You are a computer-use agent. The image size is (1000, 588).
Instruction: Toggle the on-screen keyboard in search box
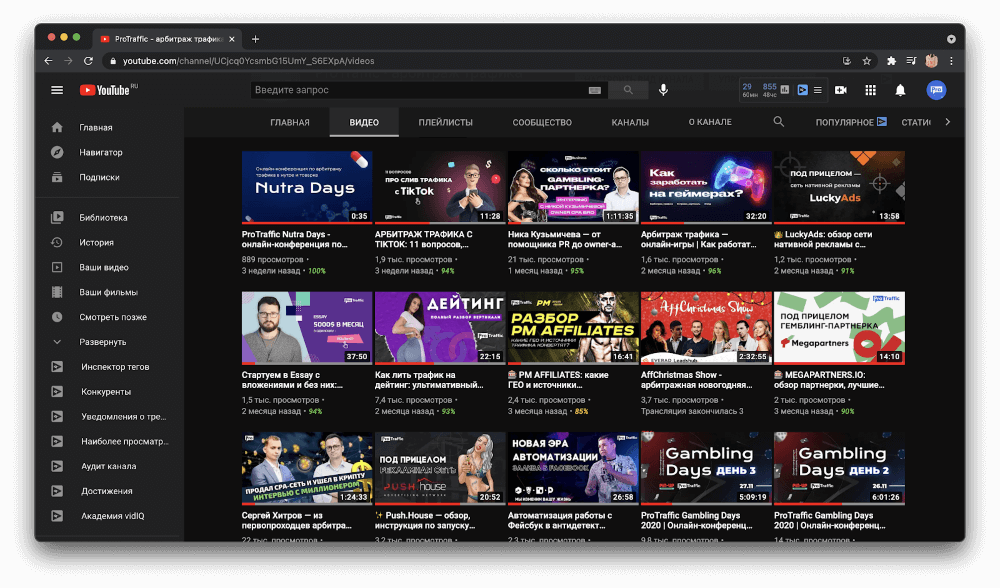click(594, 90)
